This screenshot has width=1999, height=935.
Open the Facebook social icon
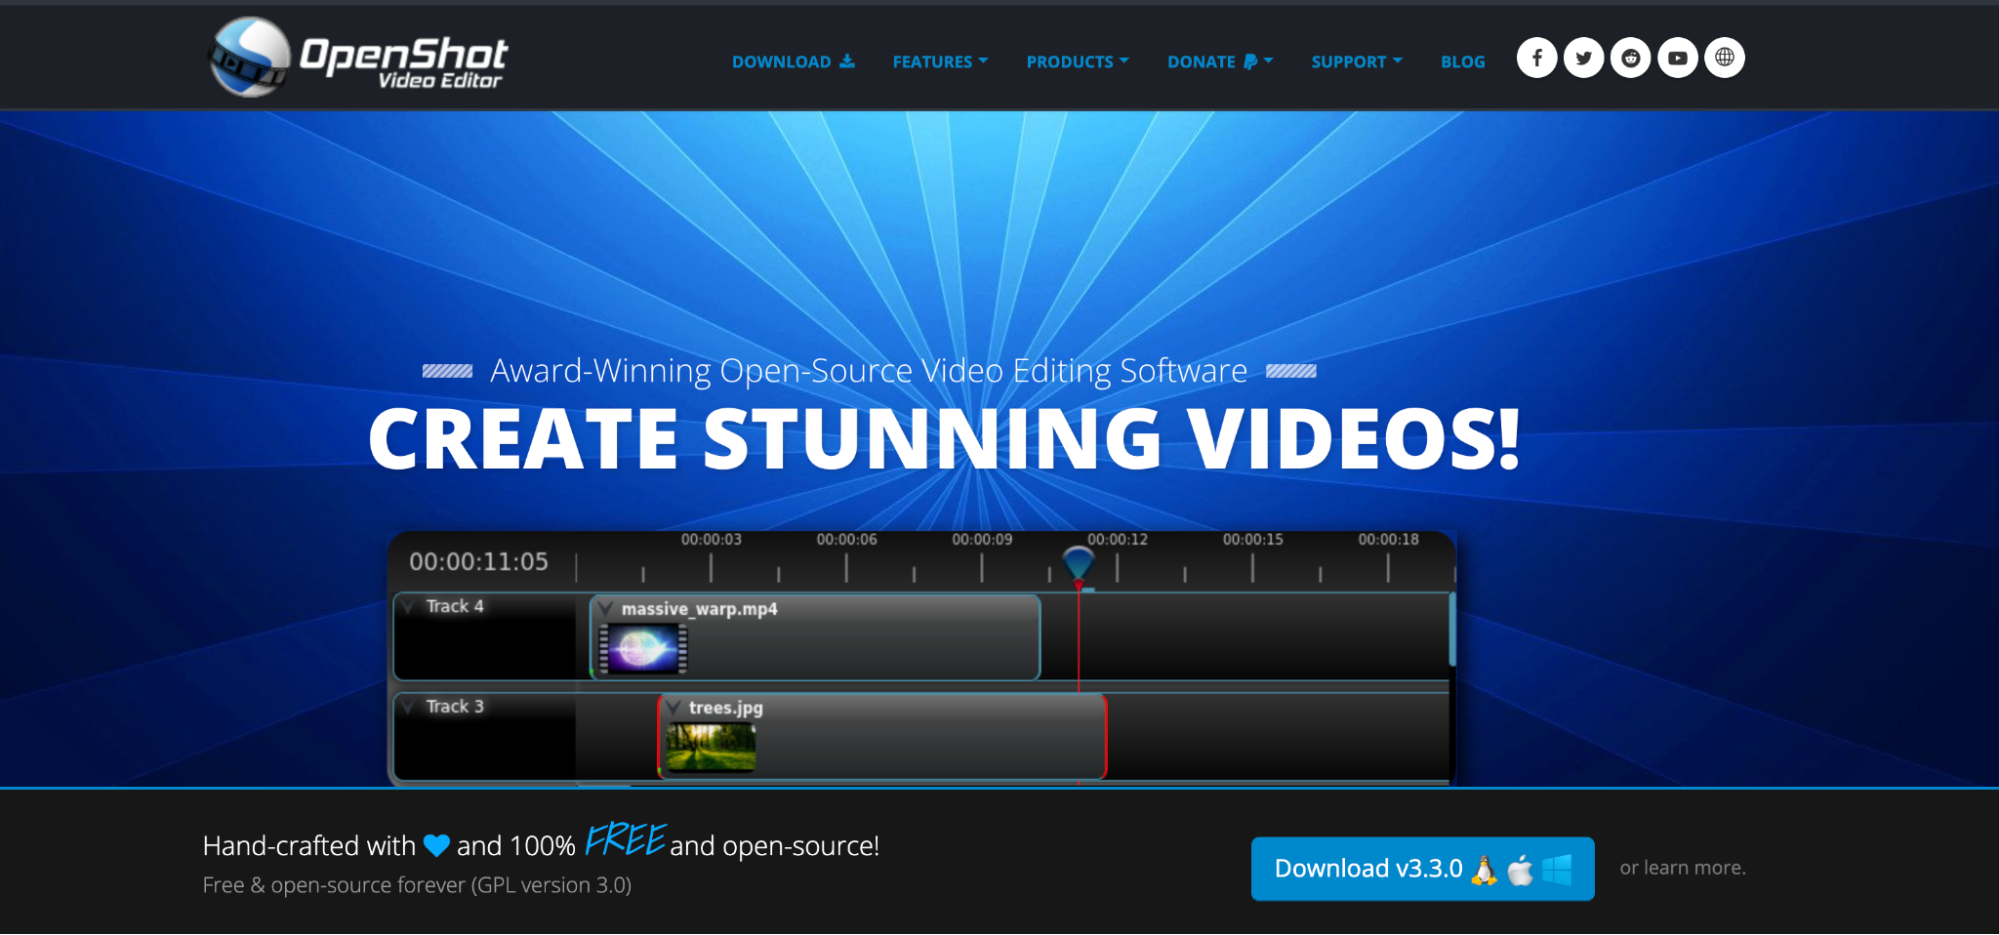tap(1537, 58)
